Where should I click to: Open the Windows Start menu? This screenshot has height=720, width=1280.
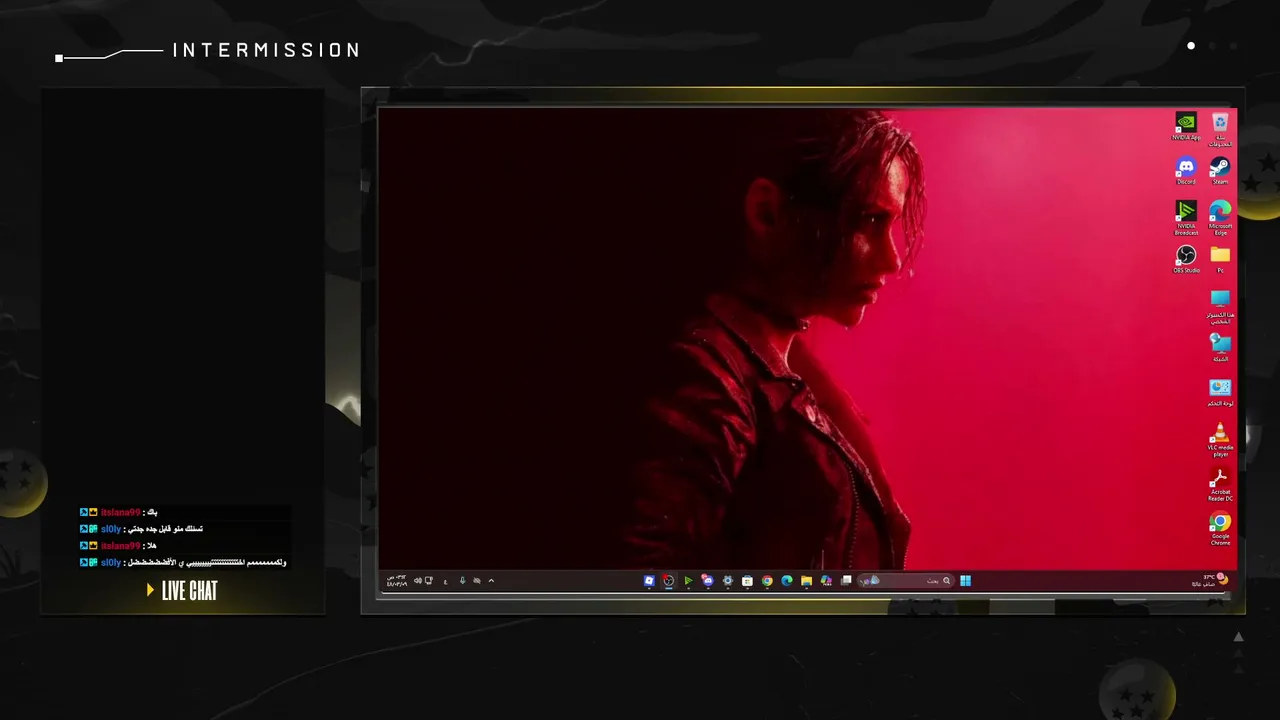(x=965, y=580)
